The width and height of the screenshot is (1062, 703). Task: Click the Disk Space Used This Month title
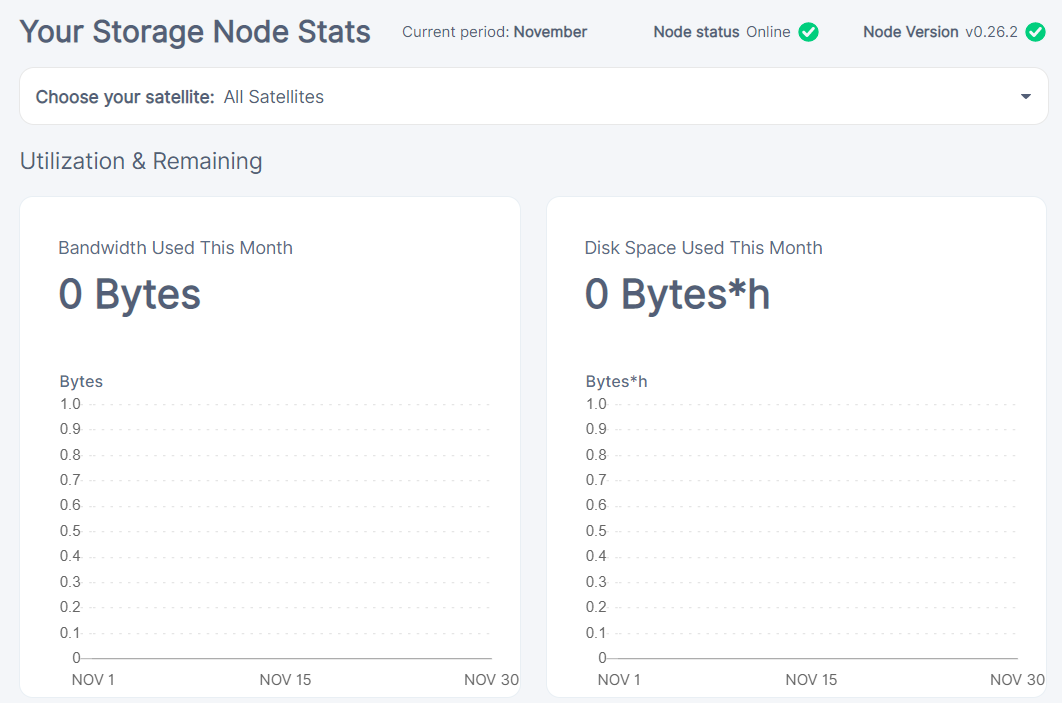(703, 248)
